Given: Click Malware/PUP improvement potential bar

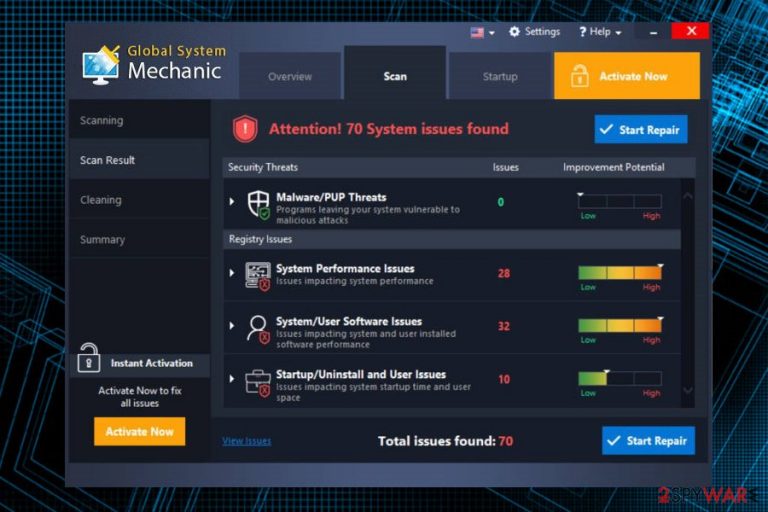Looking at the screenshot, I should (x=620, y=201).
